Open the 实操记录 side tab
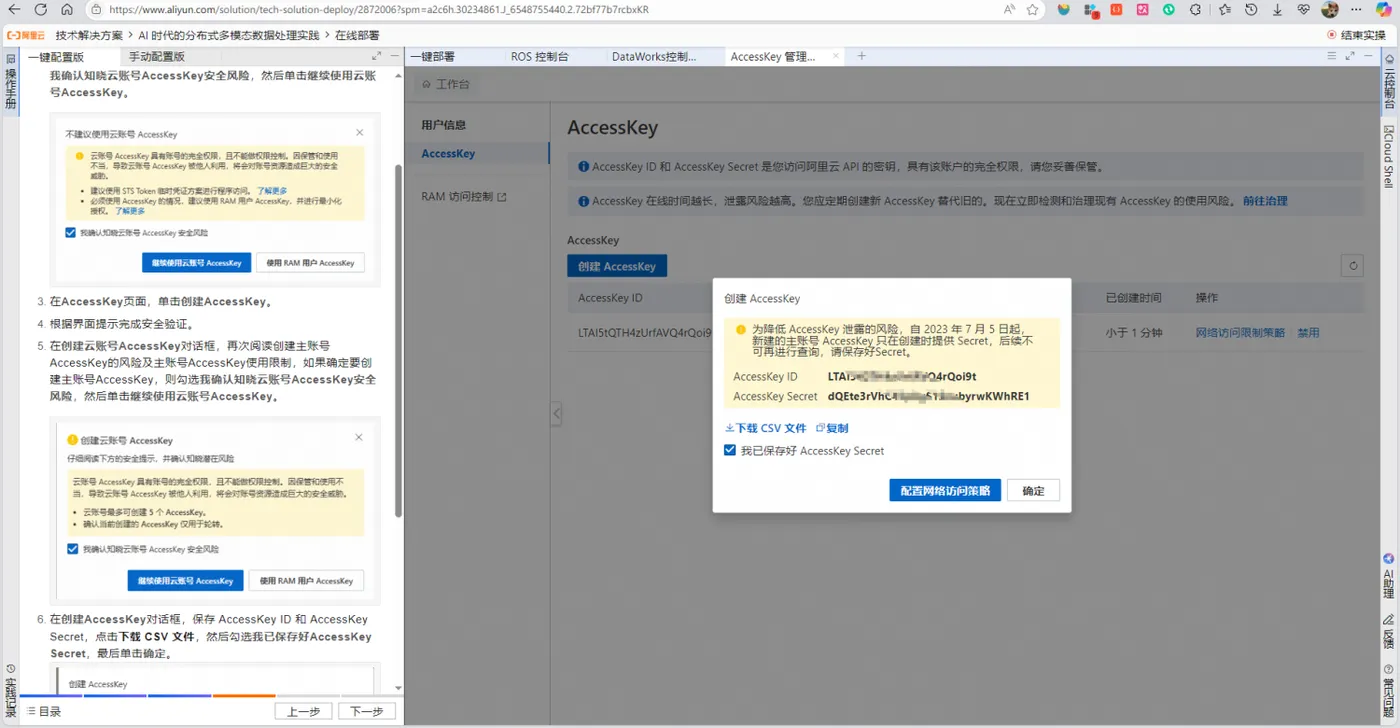 [11, 689]
